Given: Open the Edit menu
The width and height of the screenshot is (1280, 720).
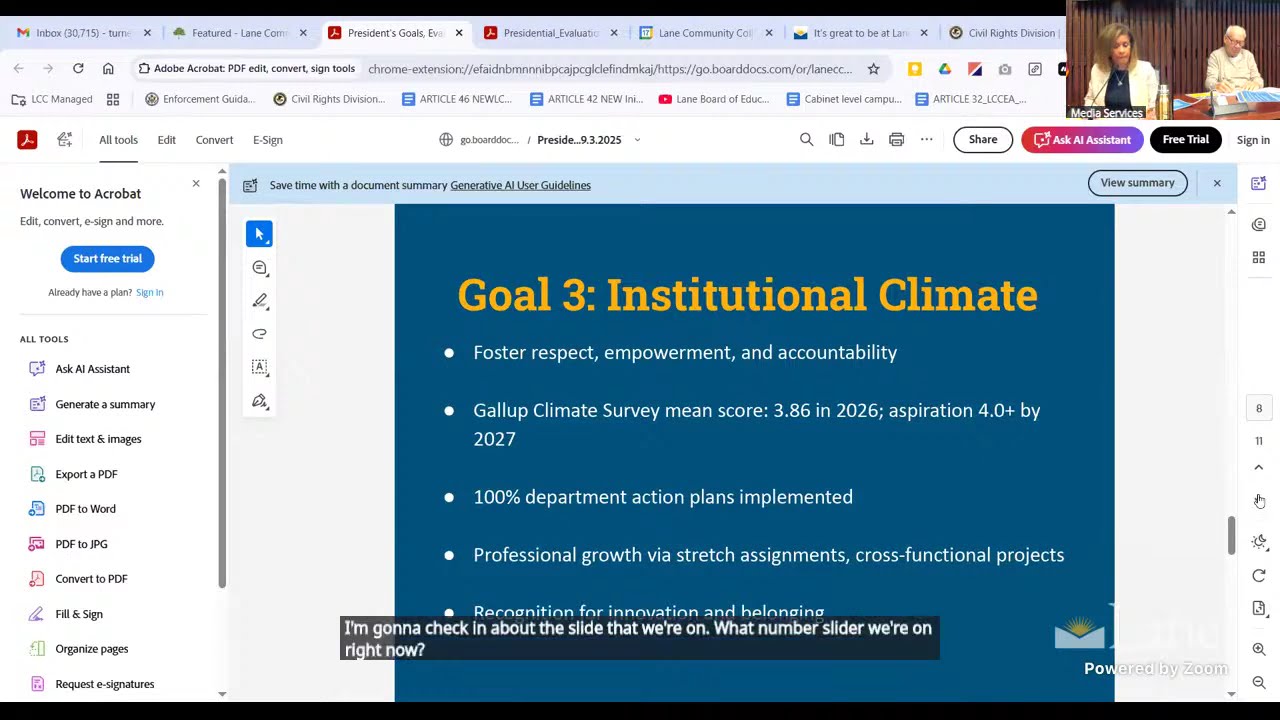Looking at the screenshot, I should 167,140.
